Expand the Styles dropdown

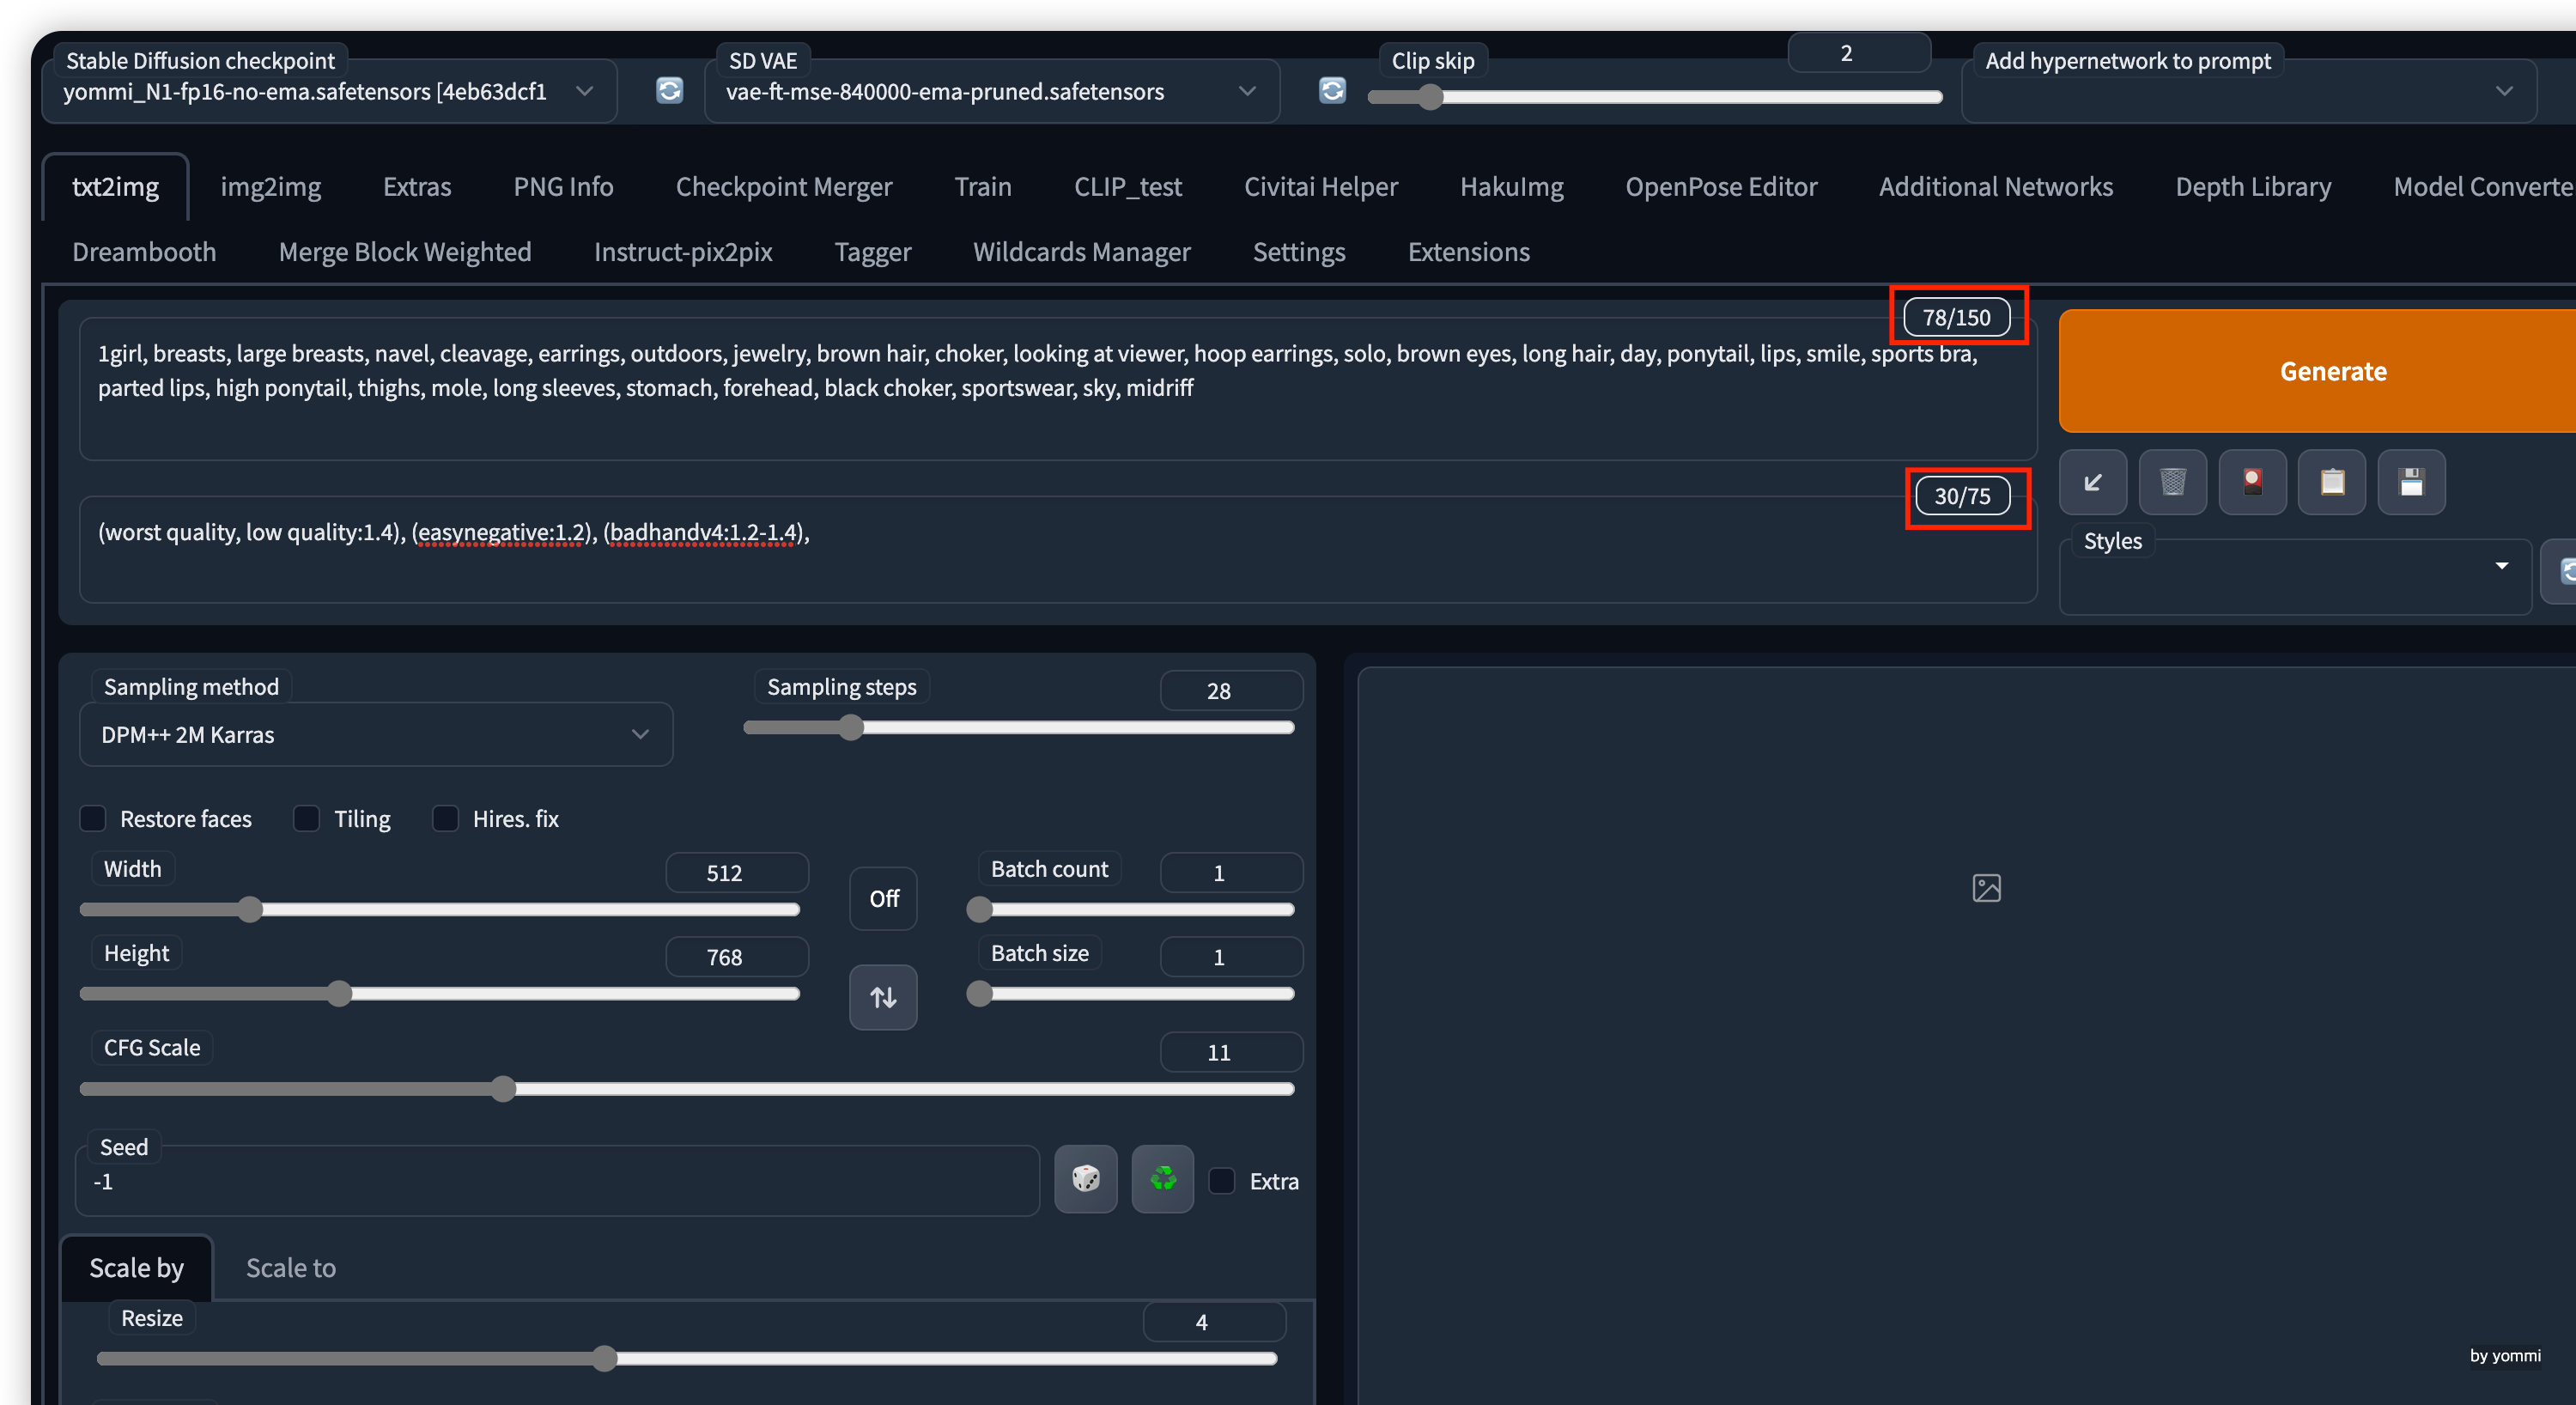pyautogui.click(x=2295, y=577)
